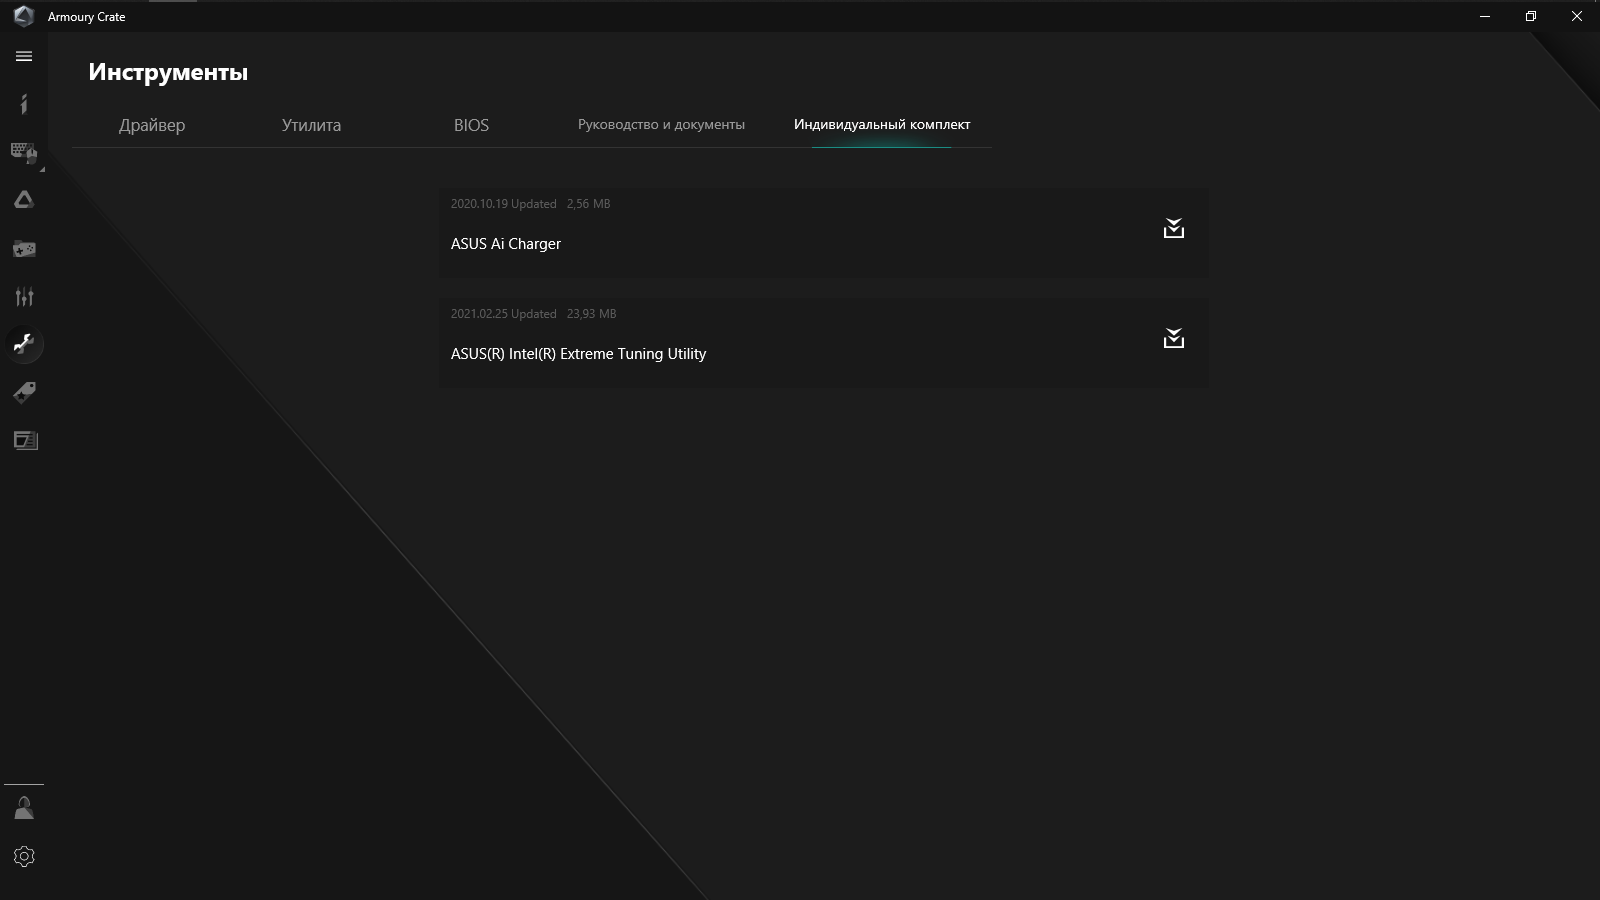Click the ASUS Ai Charger entry name
The height and width of the screenshot is (900, 1600).
506,244
